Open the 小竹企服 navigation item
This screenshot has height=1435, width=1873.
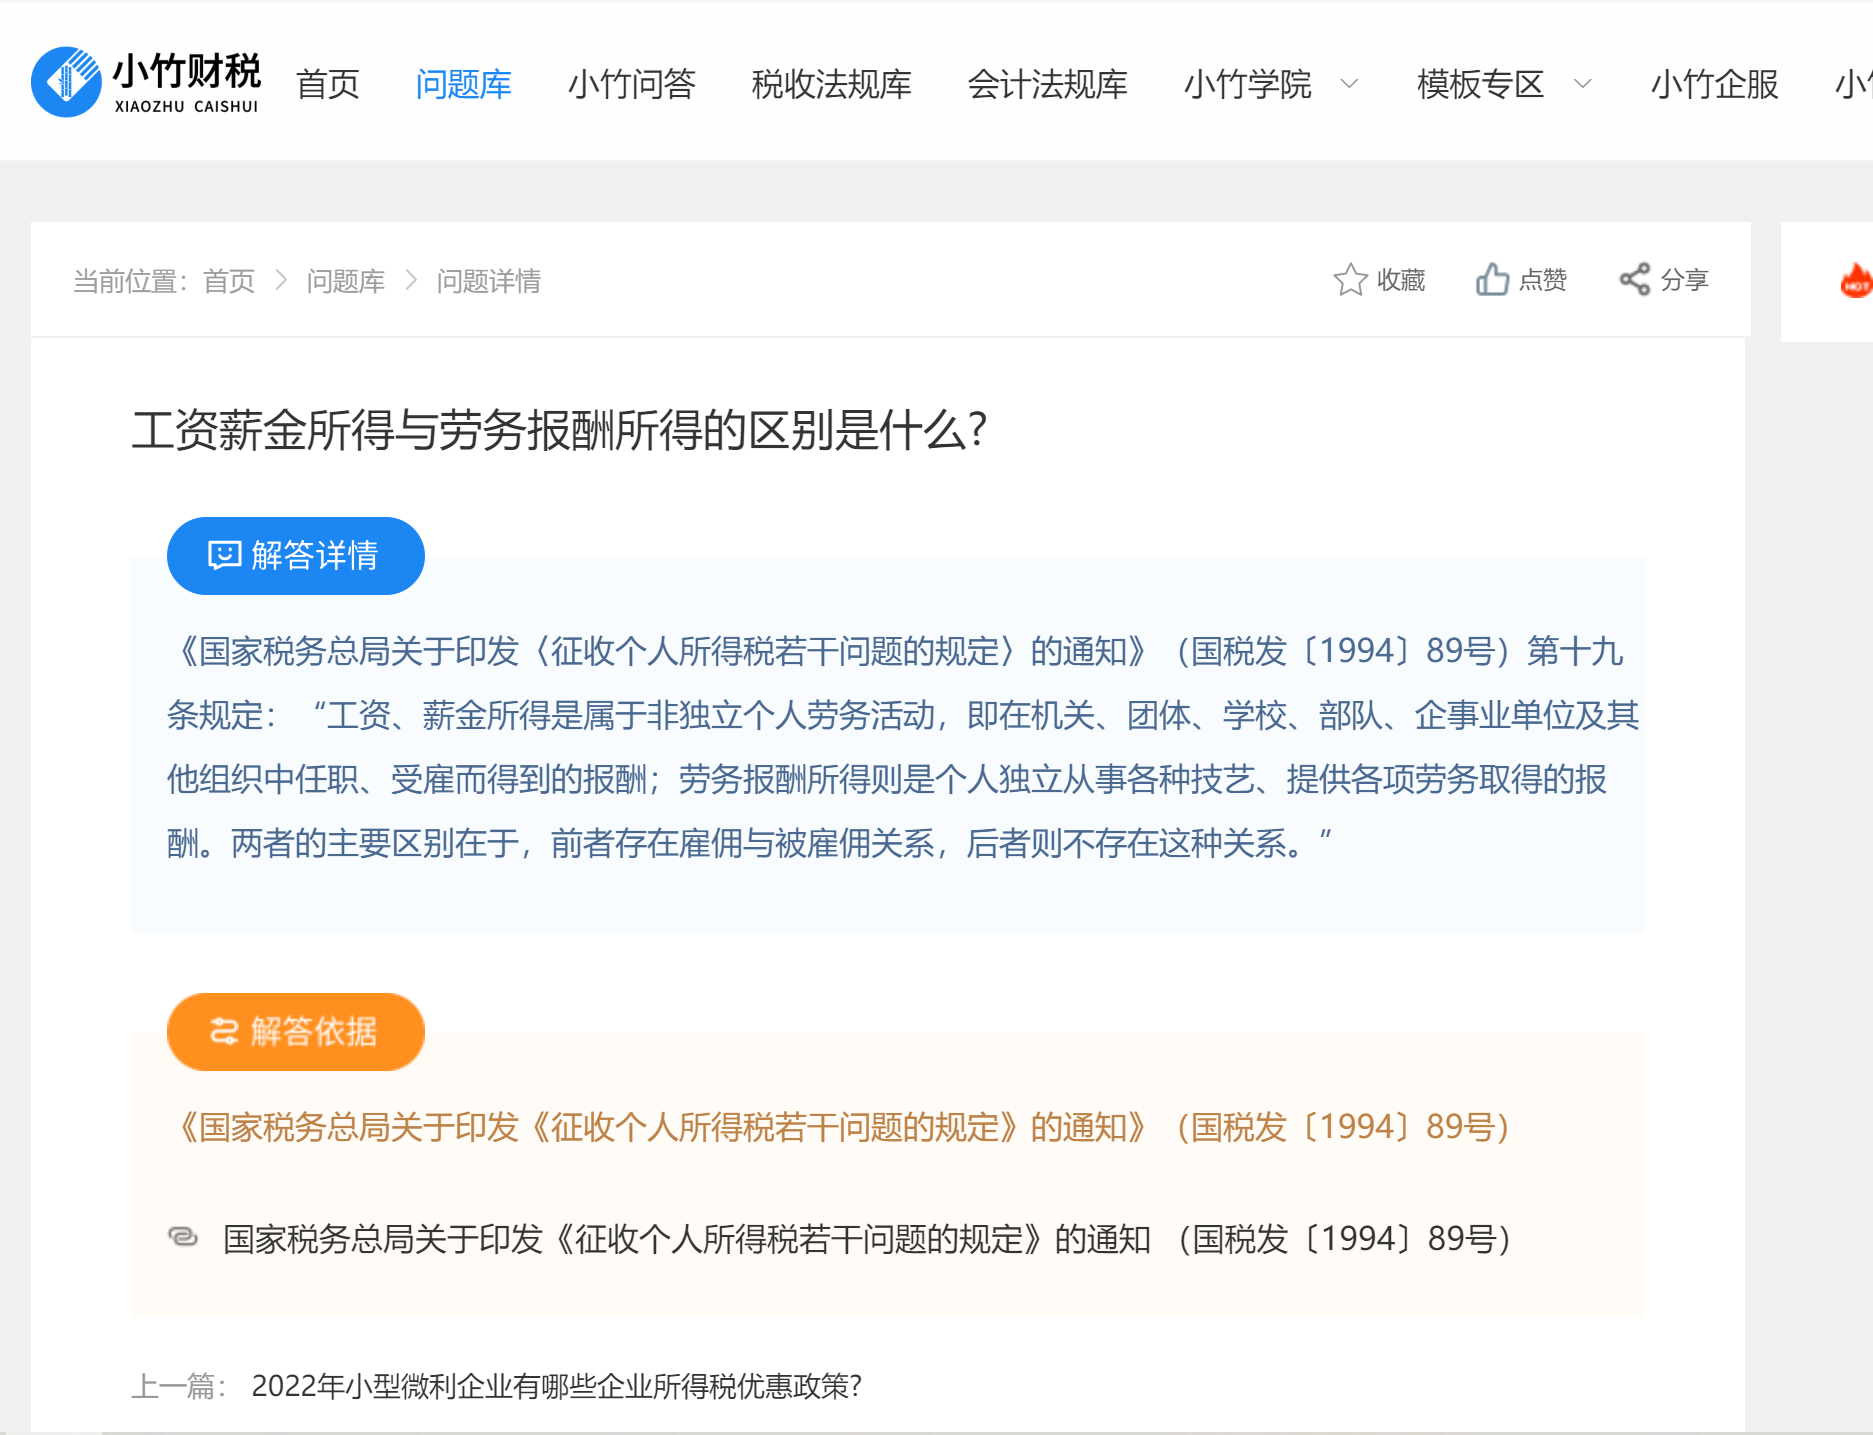pyautogui.click(x=1714, y=84)
